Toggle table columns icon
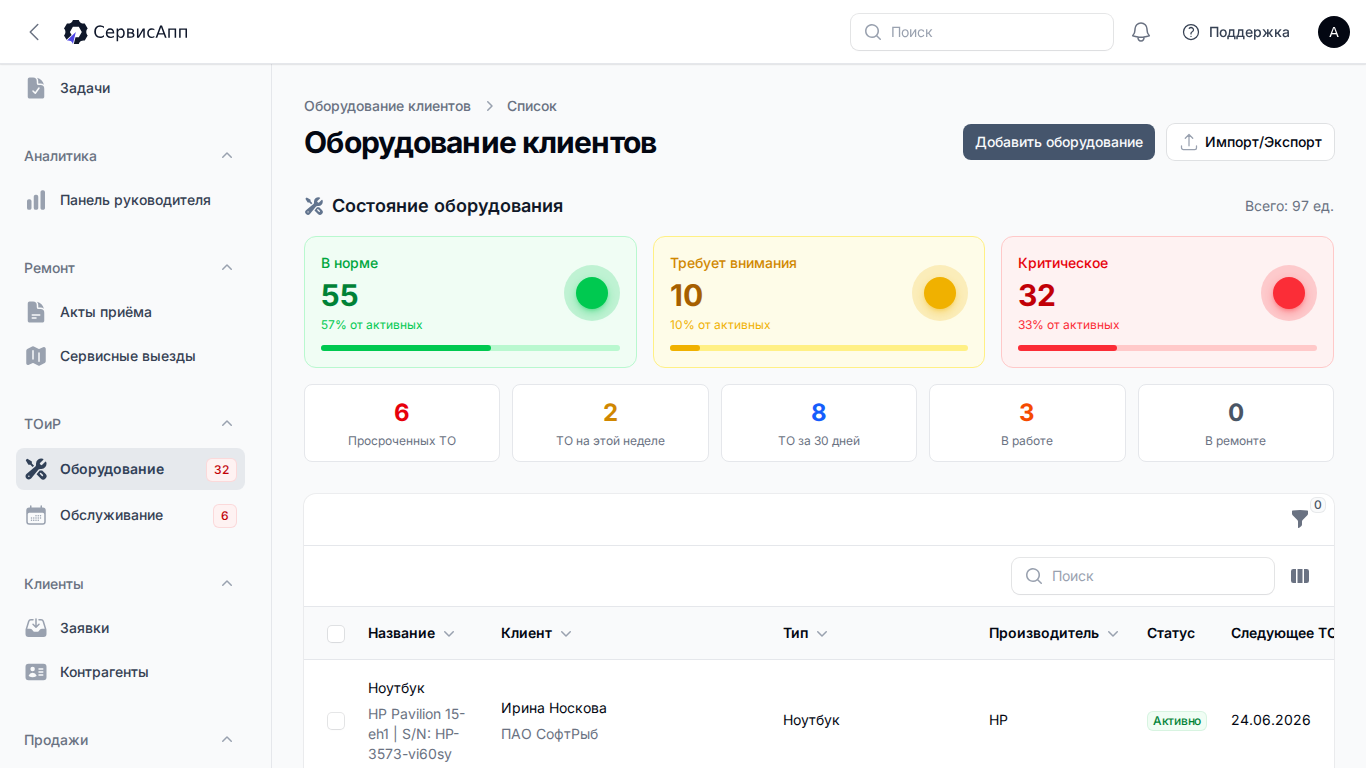The width and height of the screenshot is (1366, 768). click(1300, 576)
